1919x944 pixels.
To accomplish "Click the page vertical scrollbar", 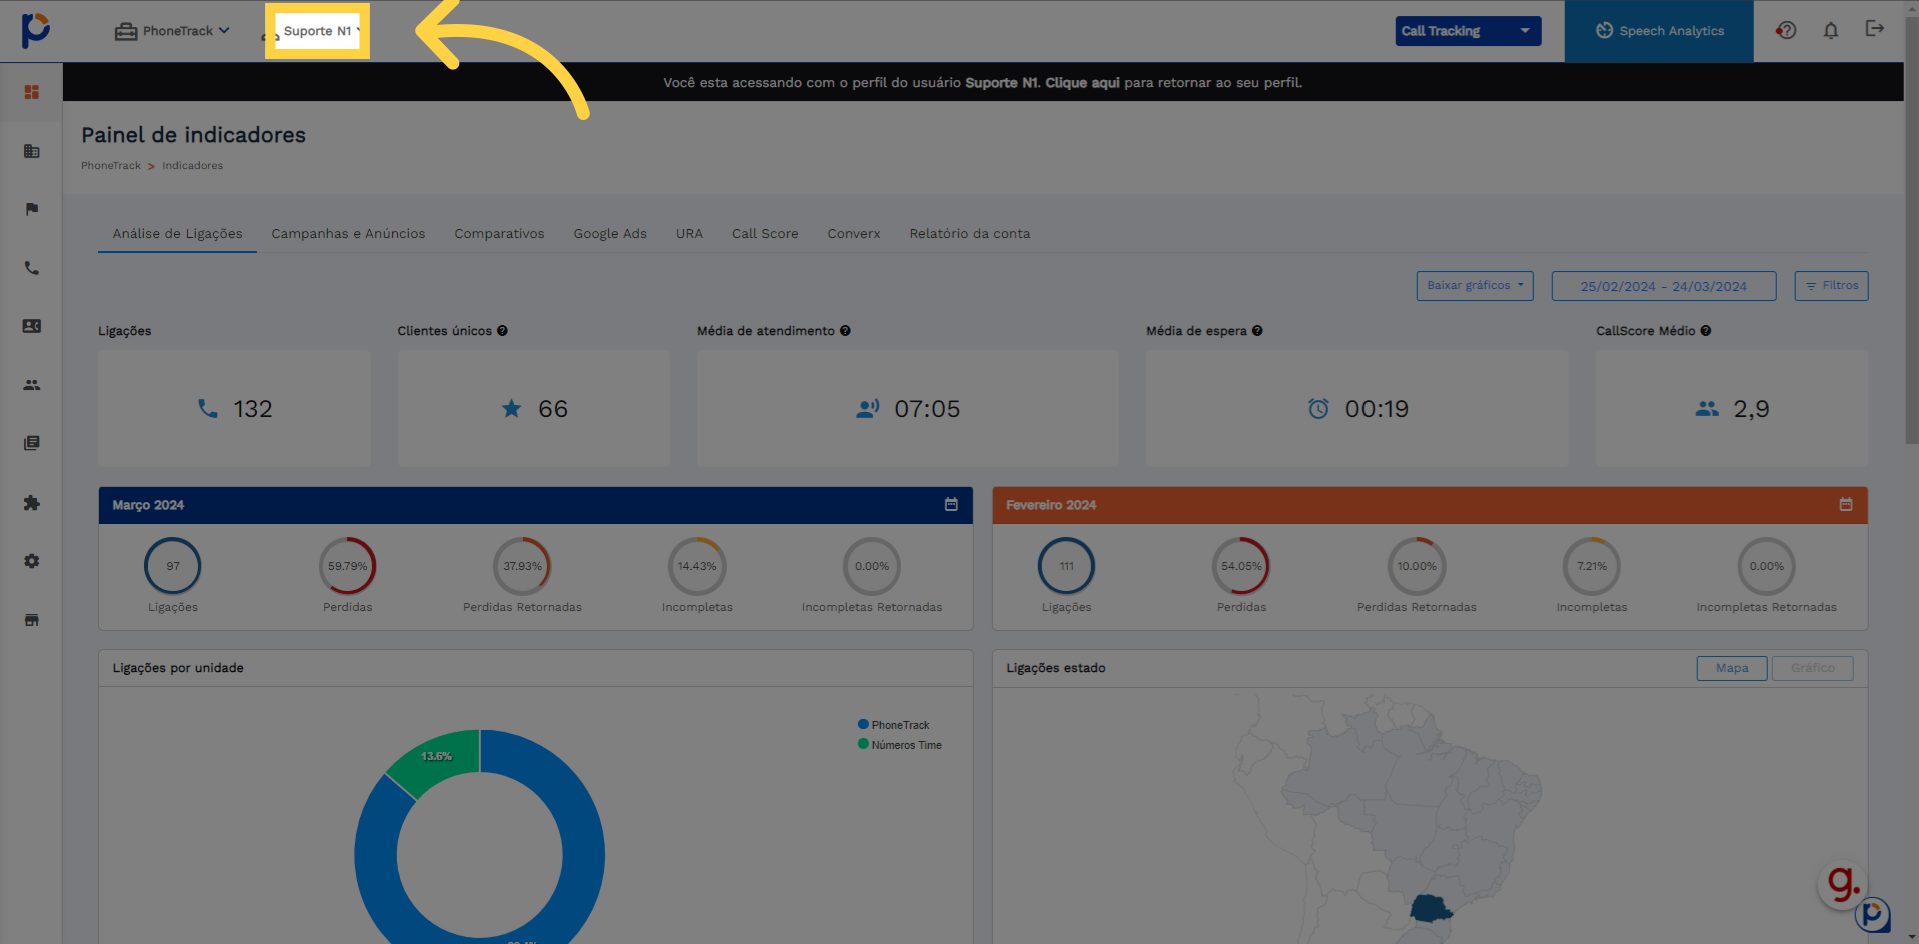I will (1911, 230).
